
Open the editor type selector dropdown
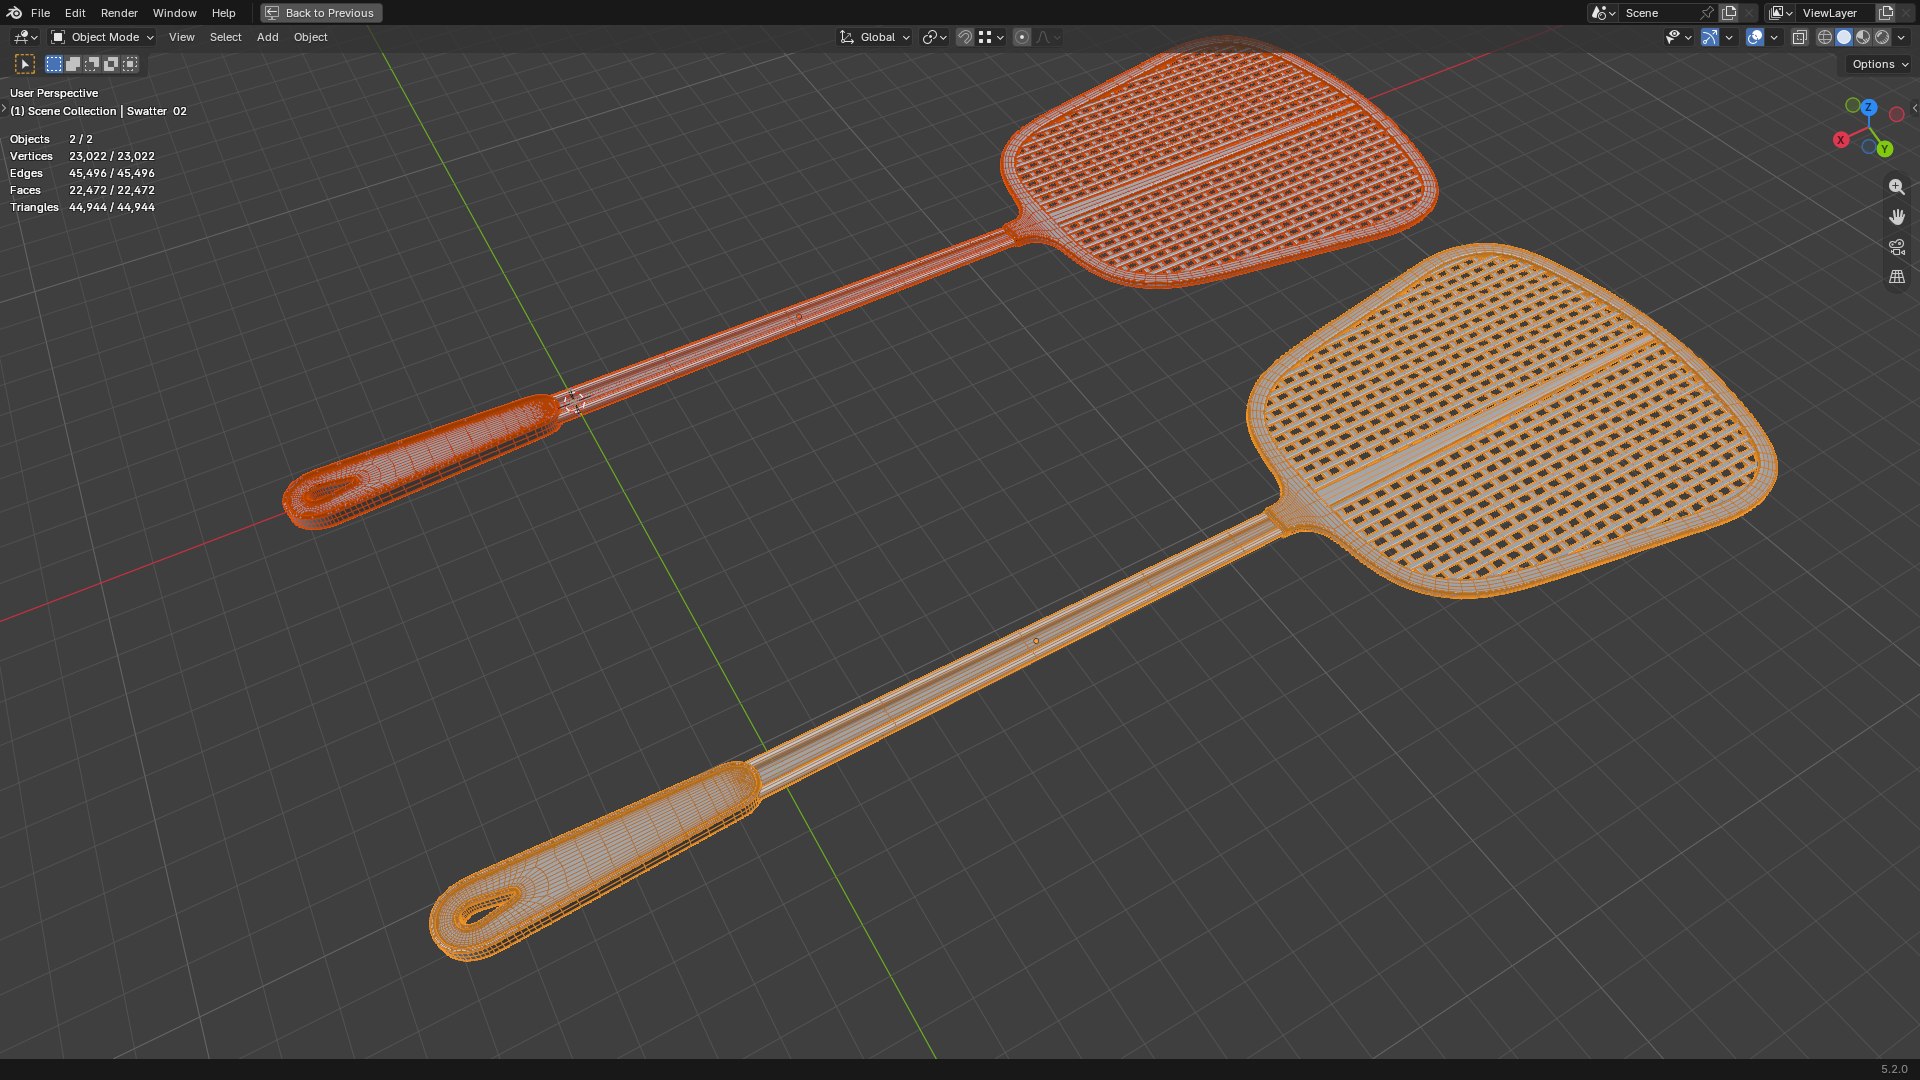[x=25, y=37]
